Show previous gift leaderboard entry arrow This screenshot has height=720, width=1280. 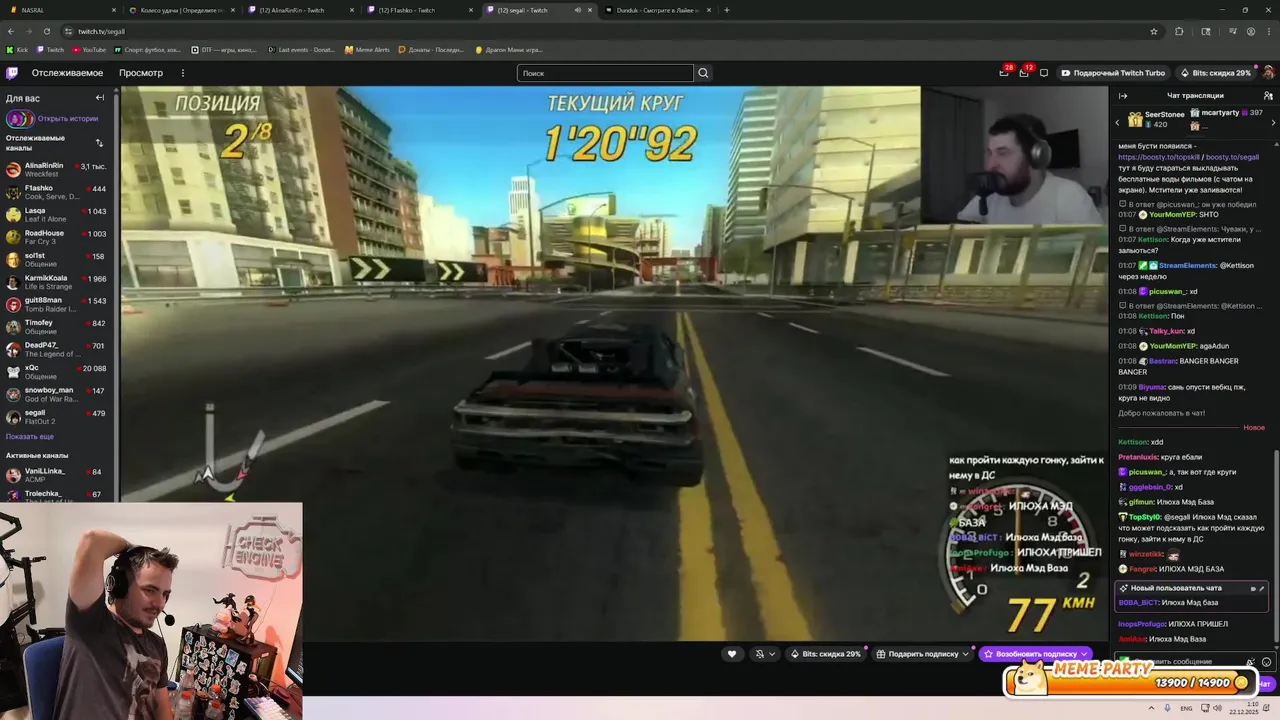click(1118, 121)
